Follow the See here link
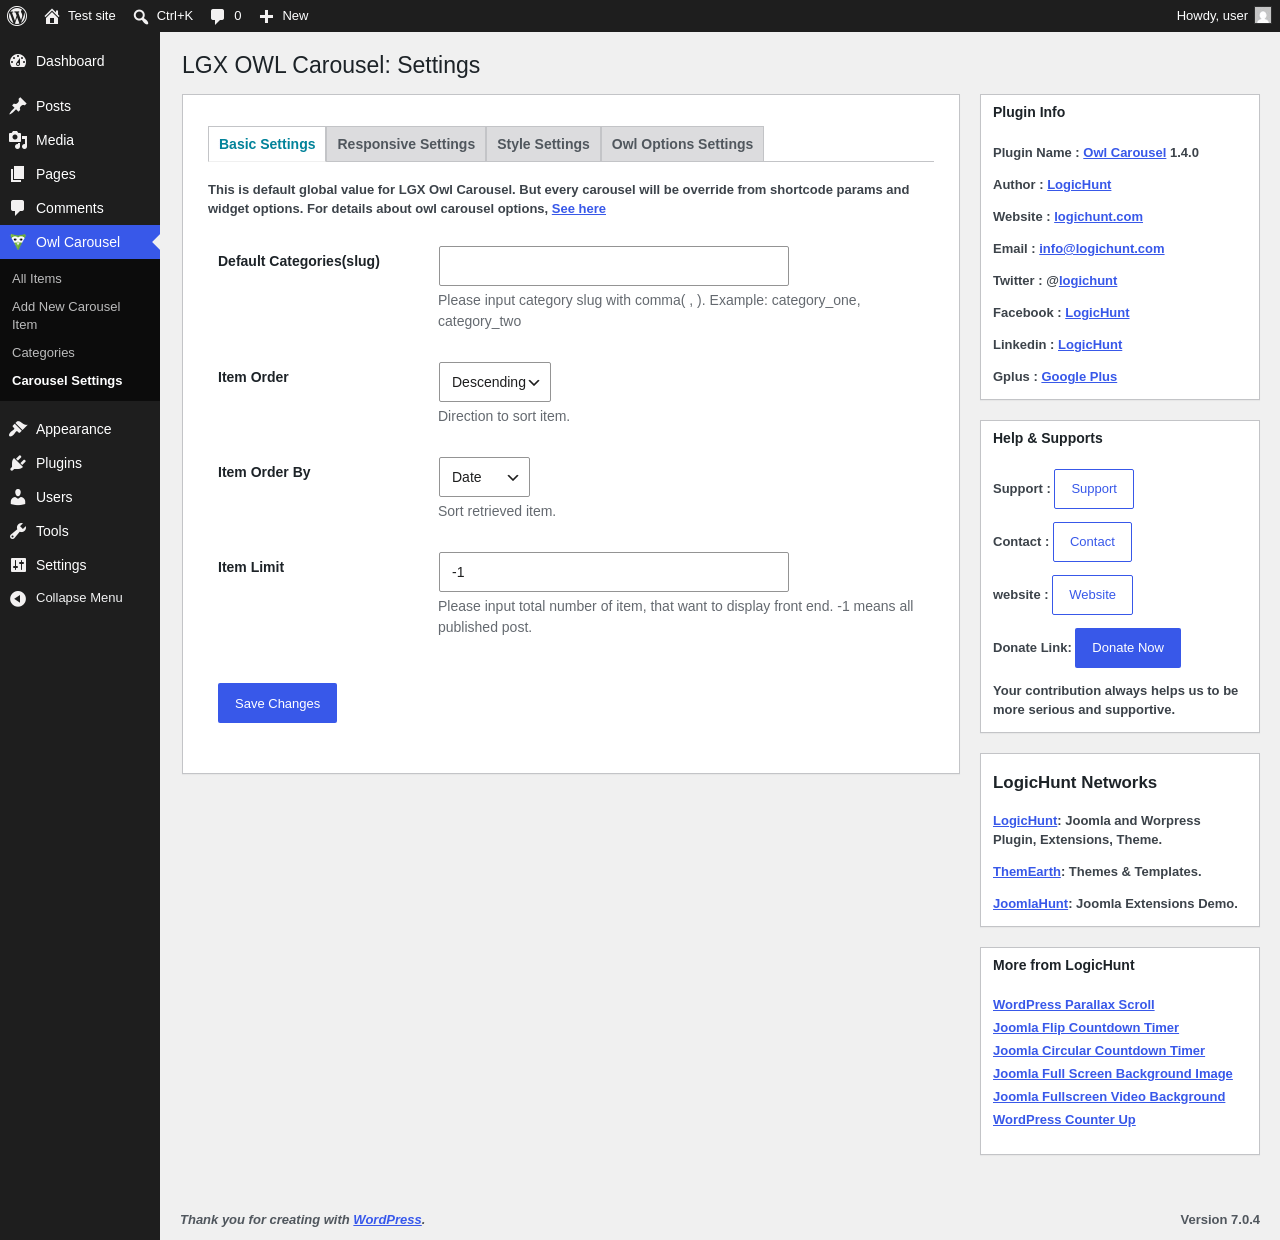The image size is (1280, 1240). tap(579, 209)
